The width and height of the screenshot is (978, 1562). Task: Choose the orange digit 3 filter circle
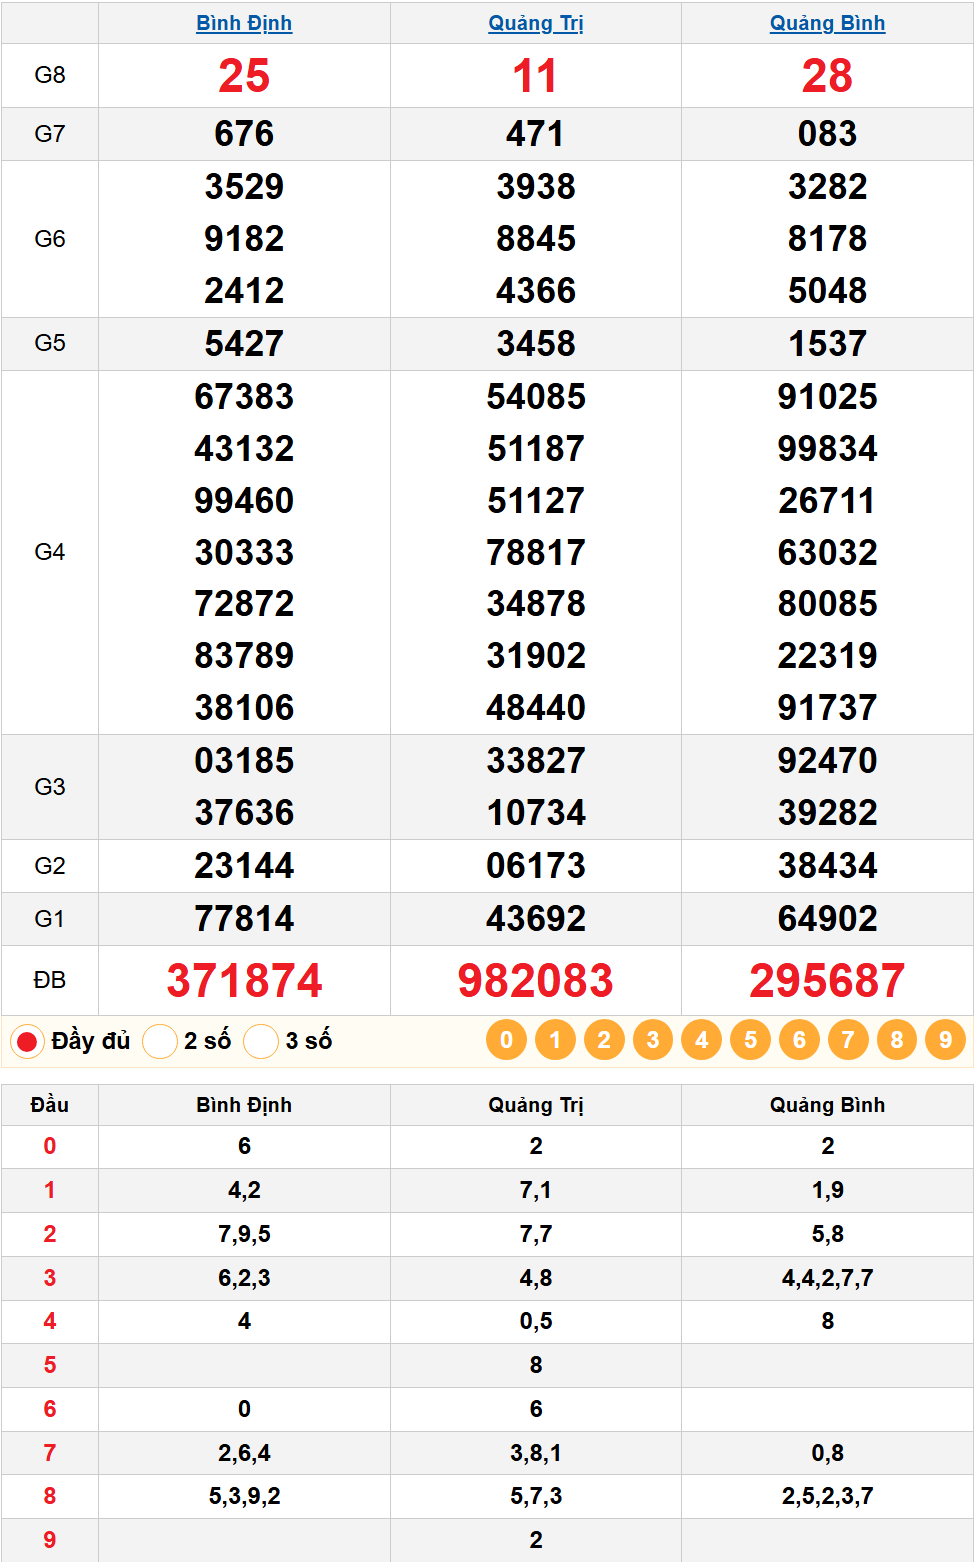pyautogui.click(x=653, y=1040)
